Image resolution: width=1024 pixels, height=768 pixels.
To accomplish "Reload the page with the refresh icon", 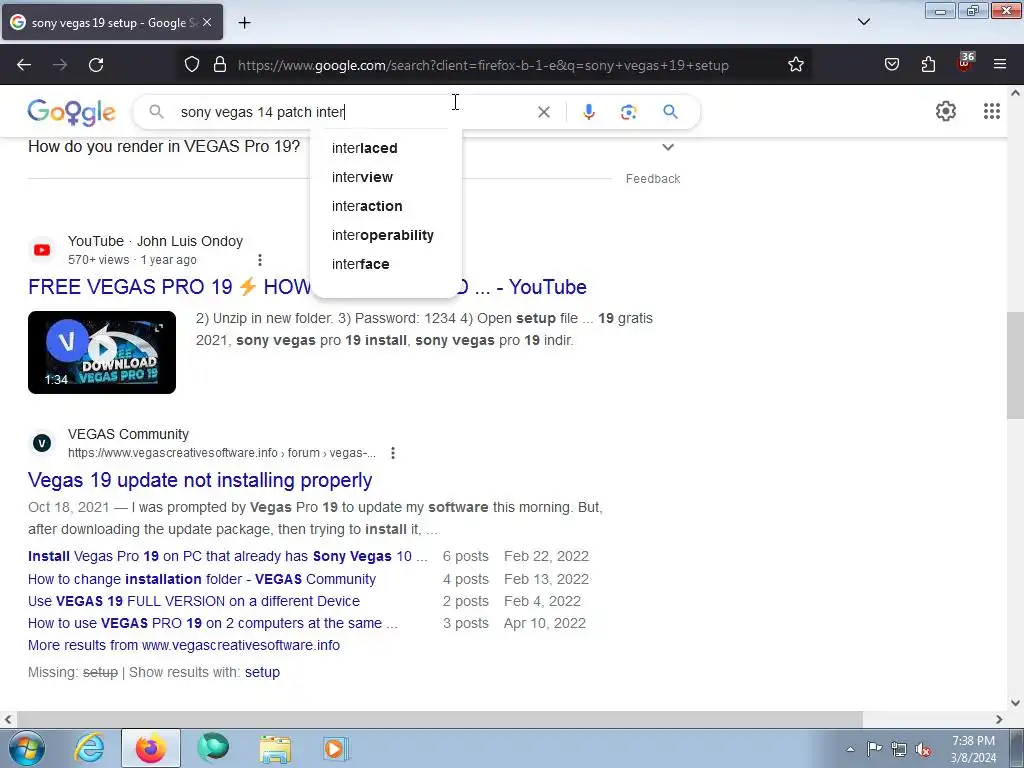I will pos(96,65).
